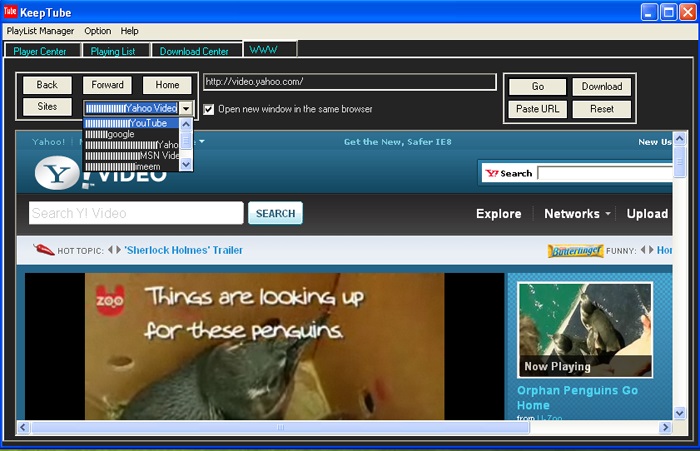Click the Download button
Image resolution: width=700 pixels, height=451 pixels.
click(x=602, y=87)
